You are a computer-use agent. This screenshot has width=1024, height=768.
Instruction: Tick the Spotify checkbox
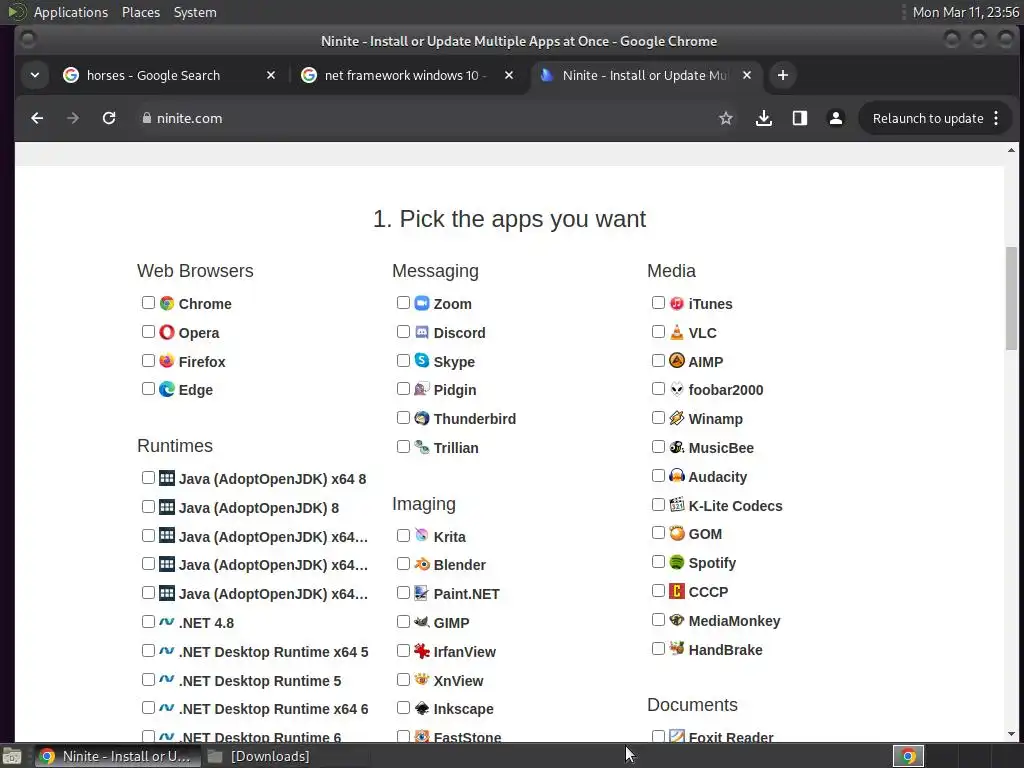(x=658, y=562)
